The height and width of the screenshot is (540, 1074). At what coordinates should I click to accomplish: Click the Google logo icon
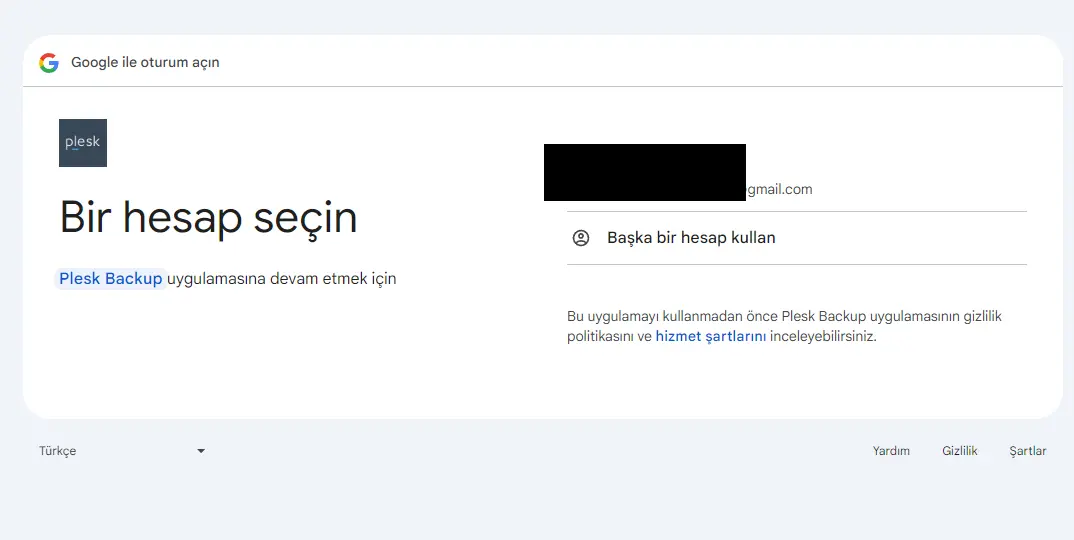49,62
